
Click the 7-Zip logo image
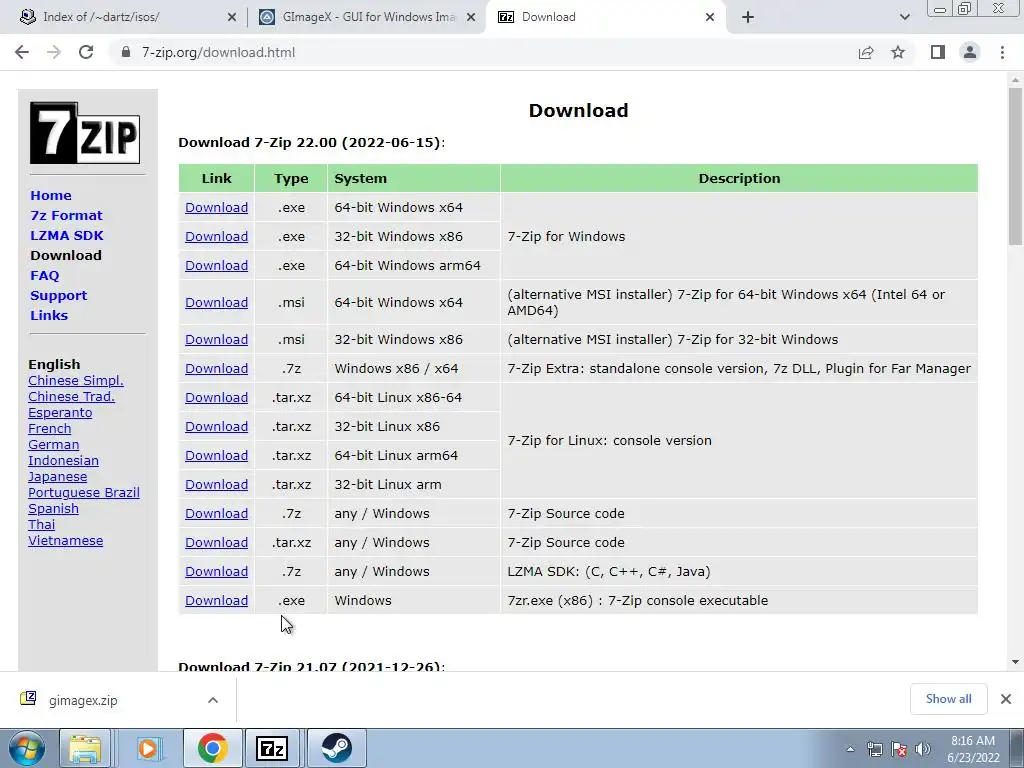point(85,133)
